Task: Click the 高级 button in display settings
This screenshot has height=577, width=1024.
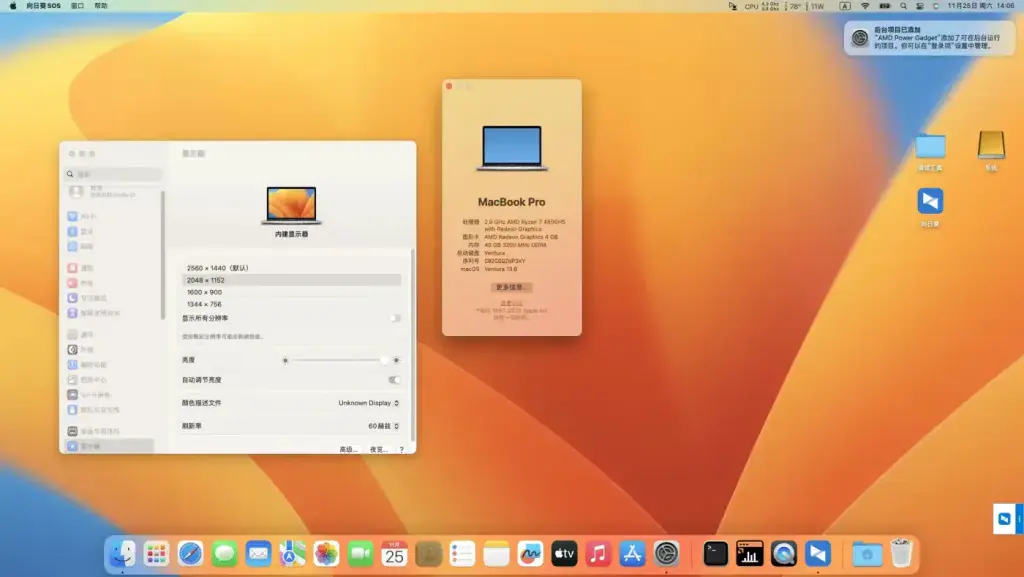Action: 348,449
